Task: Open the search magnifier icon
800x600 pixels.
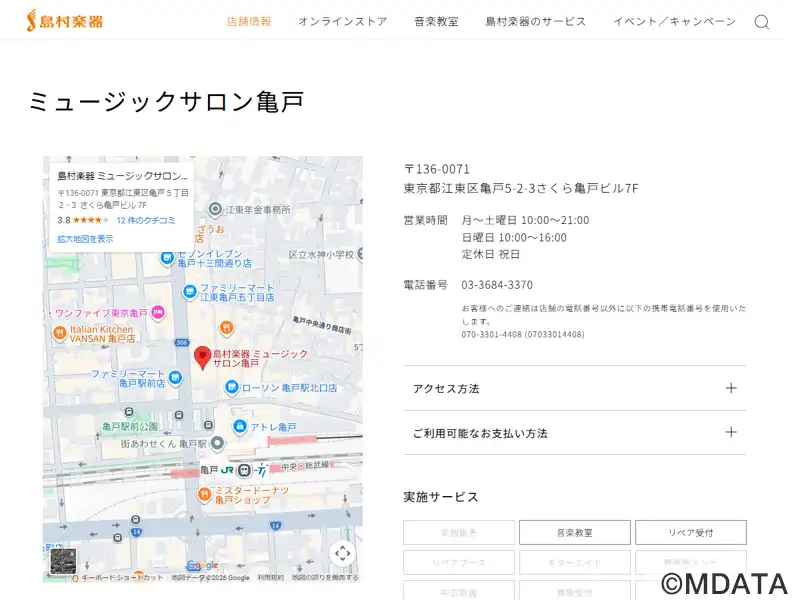Action: (762, 22)
